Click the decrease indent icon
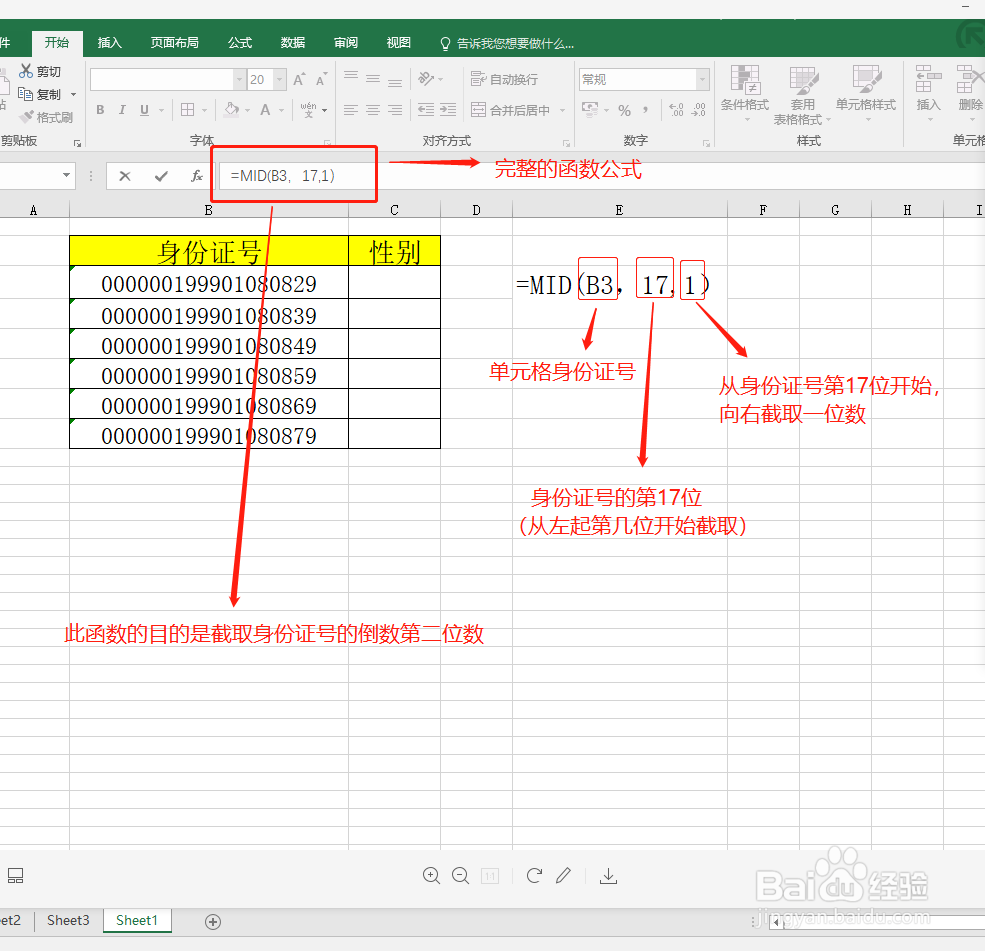Screen dimensions: 985x951 point(426,111)
